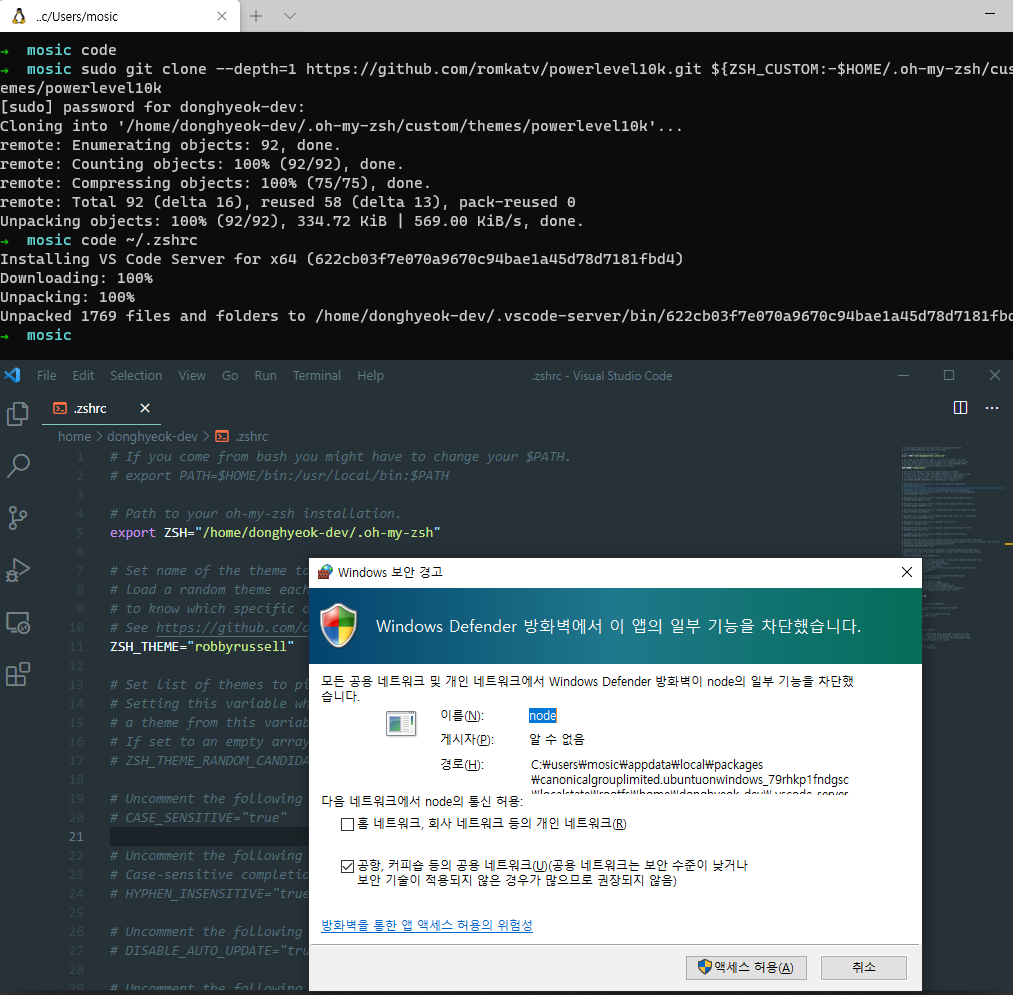Click donghyeok-dev in the breadcrumb
This screenshot has height=995, width=1013.
pos(152,437)
